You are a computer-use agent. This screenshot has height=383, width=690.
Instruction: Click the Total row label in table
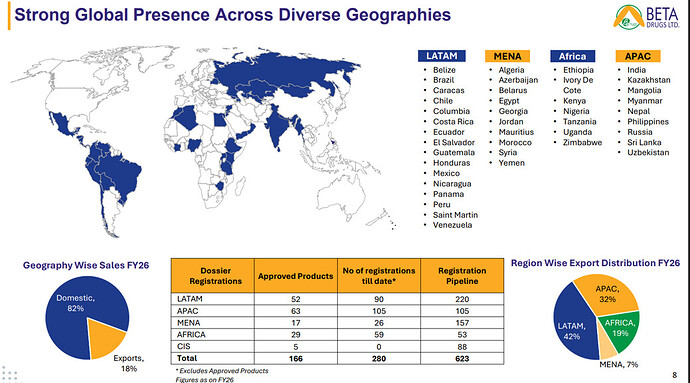[187, 358]
